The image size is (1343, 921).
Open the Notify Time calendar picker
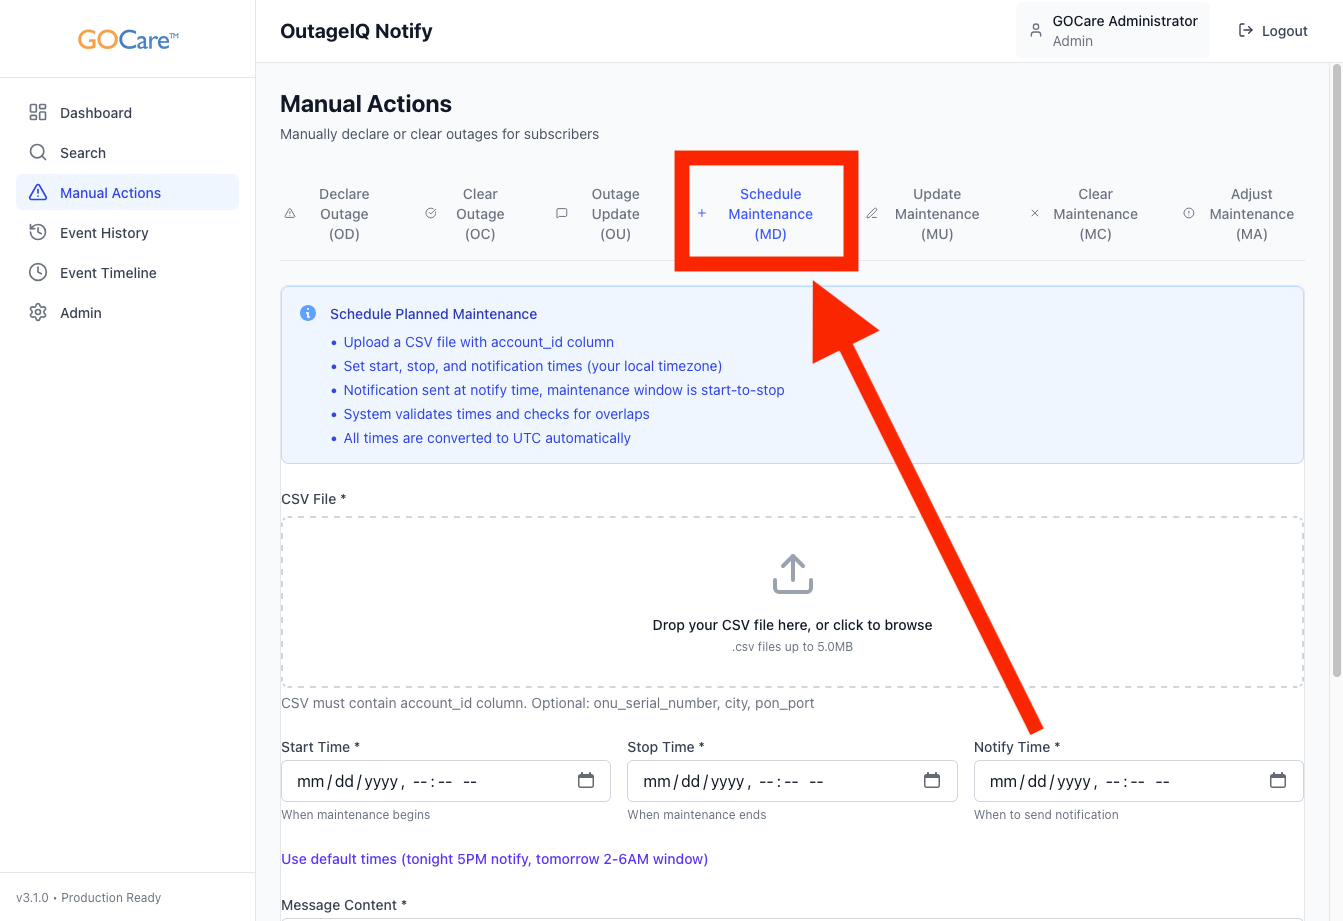coord(1278,781)
